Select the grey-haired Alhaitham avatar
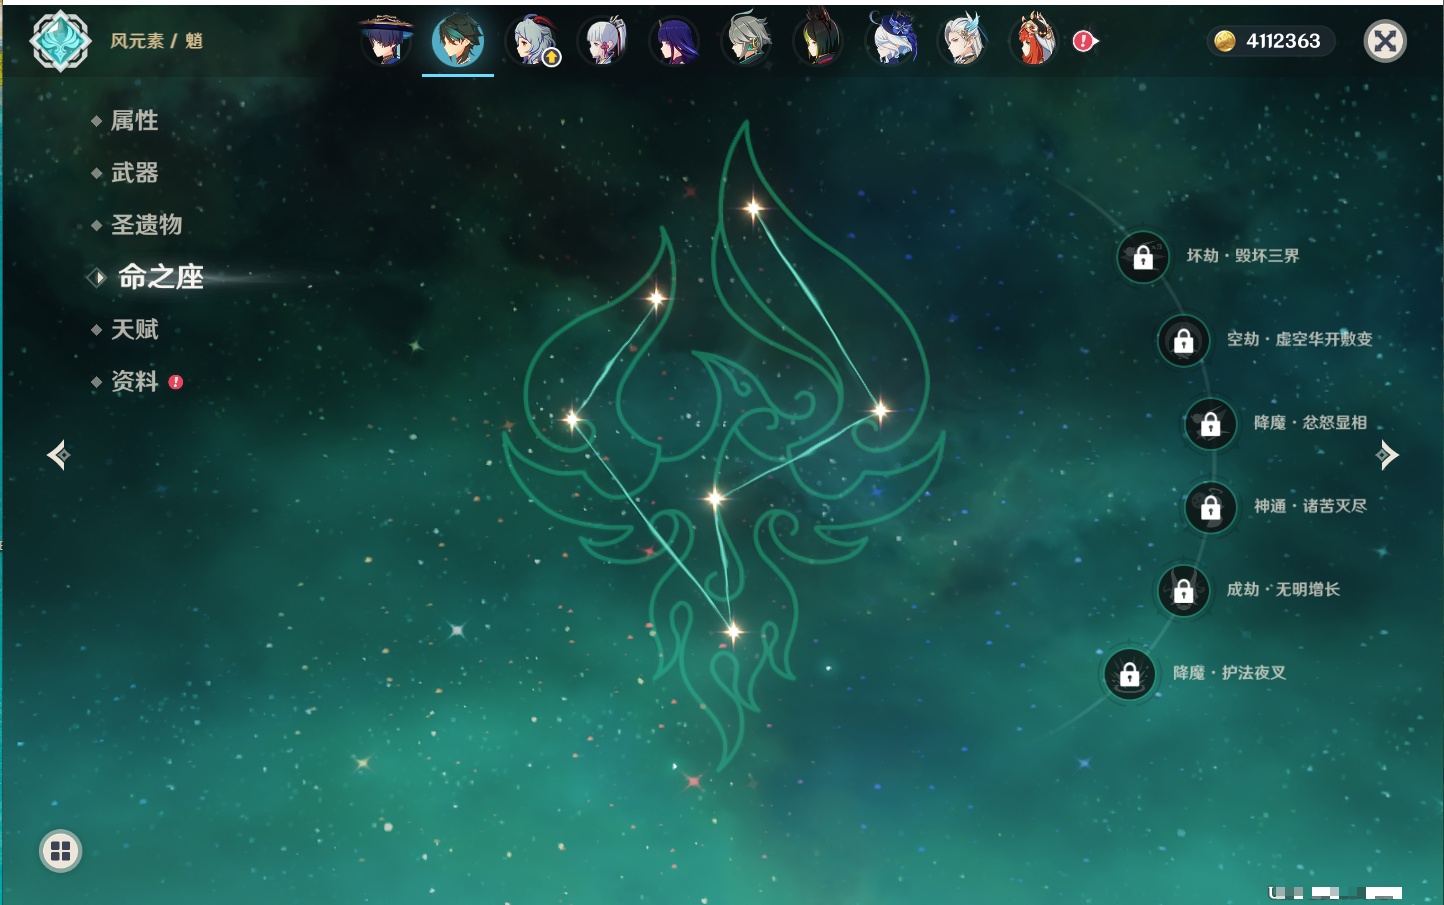Screen dimensions: 1444x905 [747, 41]
